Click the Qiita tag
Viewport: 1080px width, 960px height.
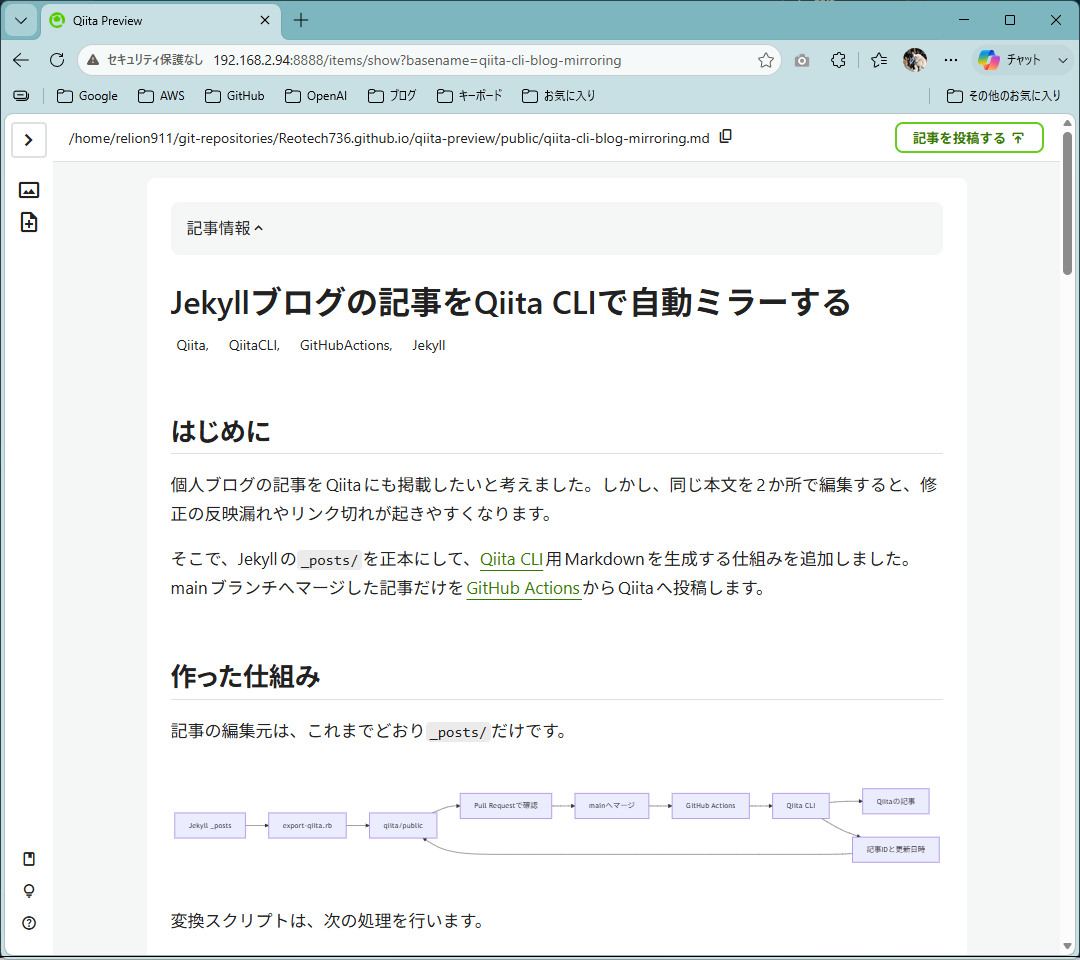192,346
